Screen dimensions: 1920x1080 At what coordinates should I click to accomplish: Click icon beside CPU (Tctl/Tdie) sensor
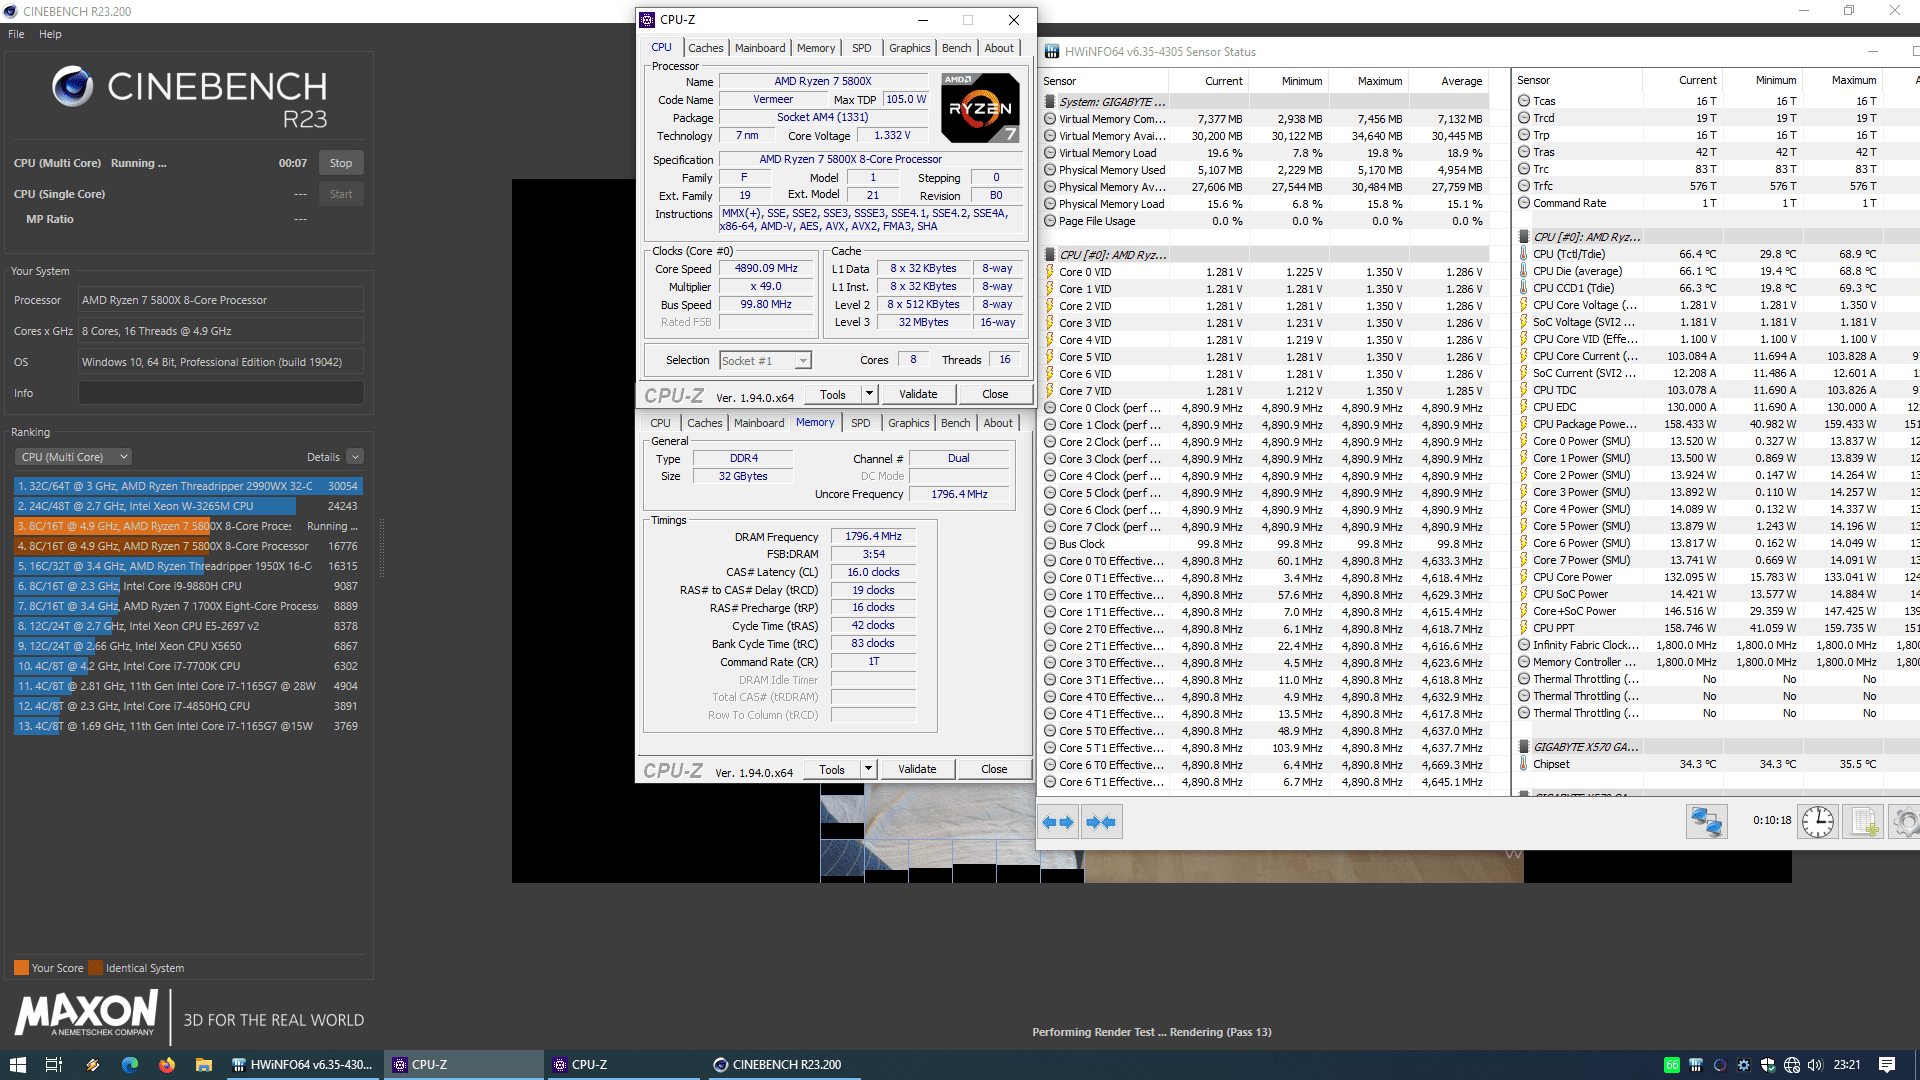[x=1524, y=254]
